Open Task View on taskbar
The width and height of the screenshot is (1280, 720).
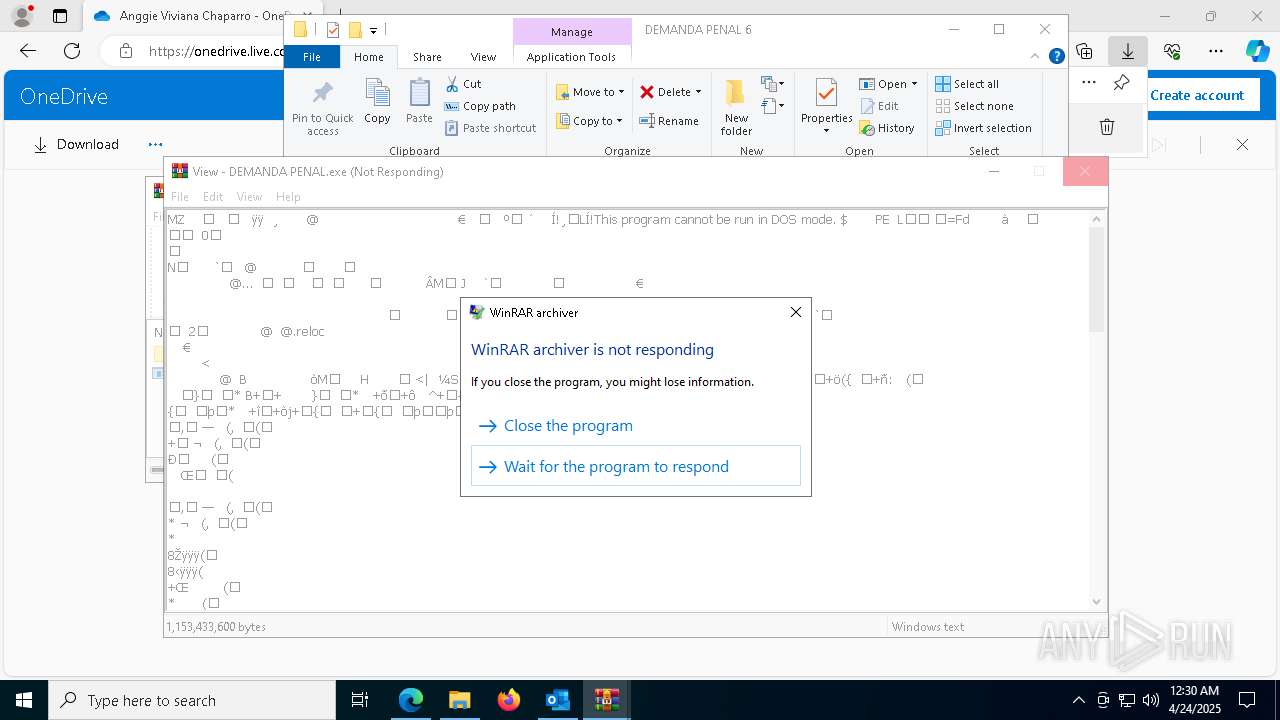(x=360, y=700)
